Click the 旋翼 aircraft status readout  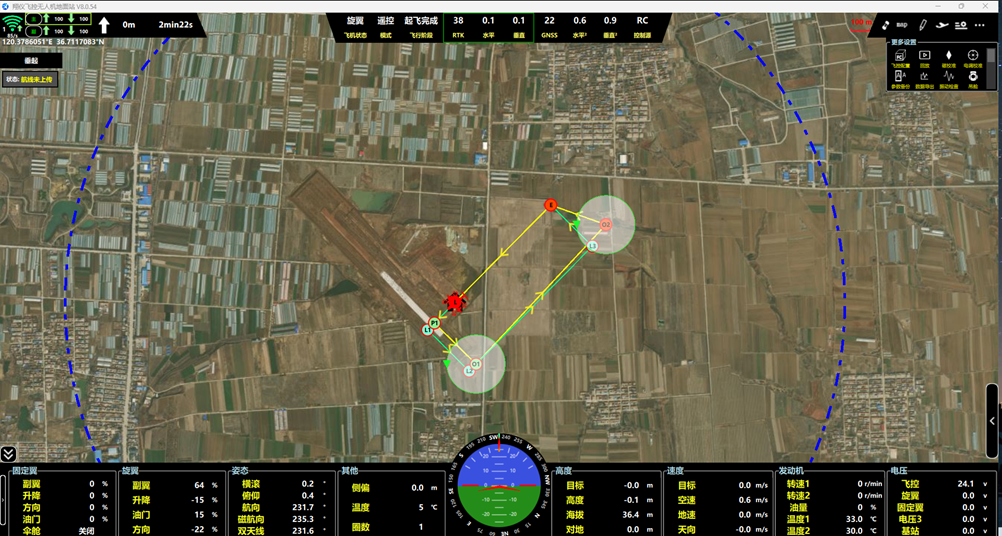coord(355,20)
